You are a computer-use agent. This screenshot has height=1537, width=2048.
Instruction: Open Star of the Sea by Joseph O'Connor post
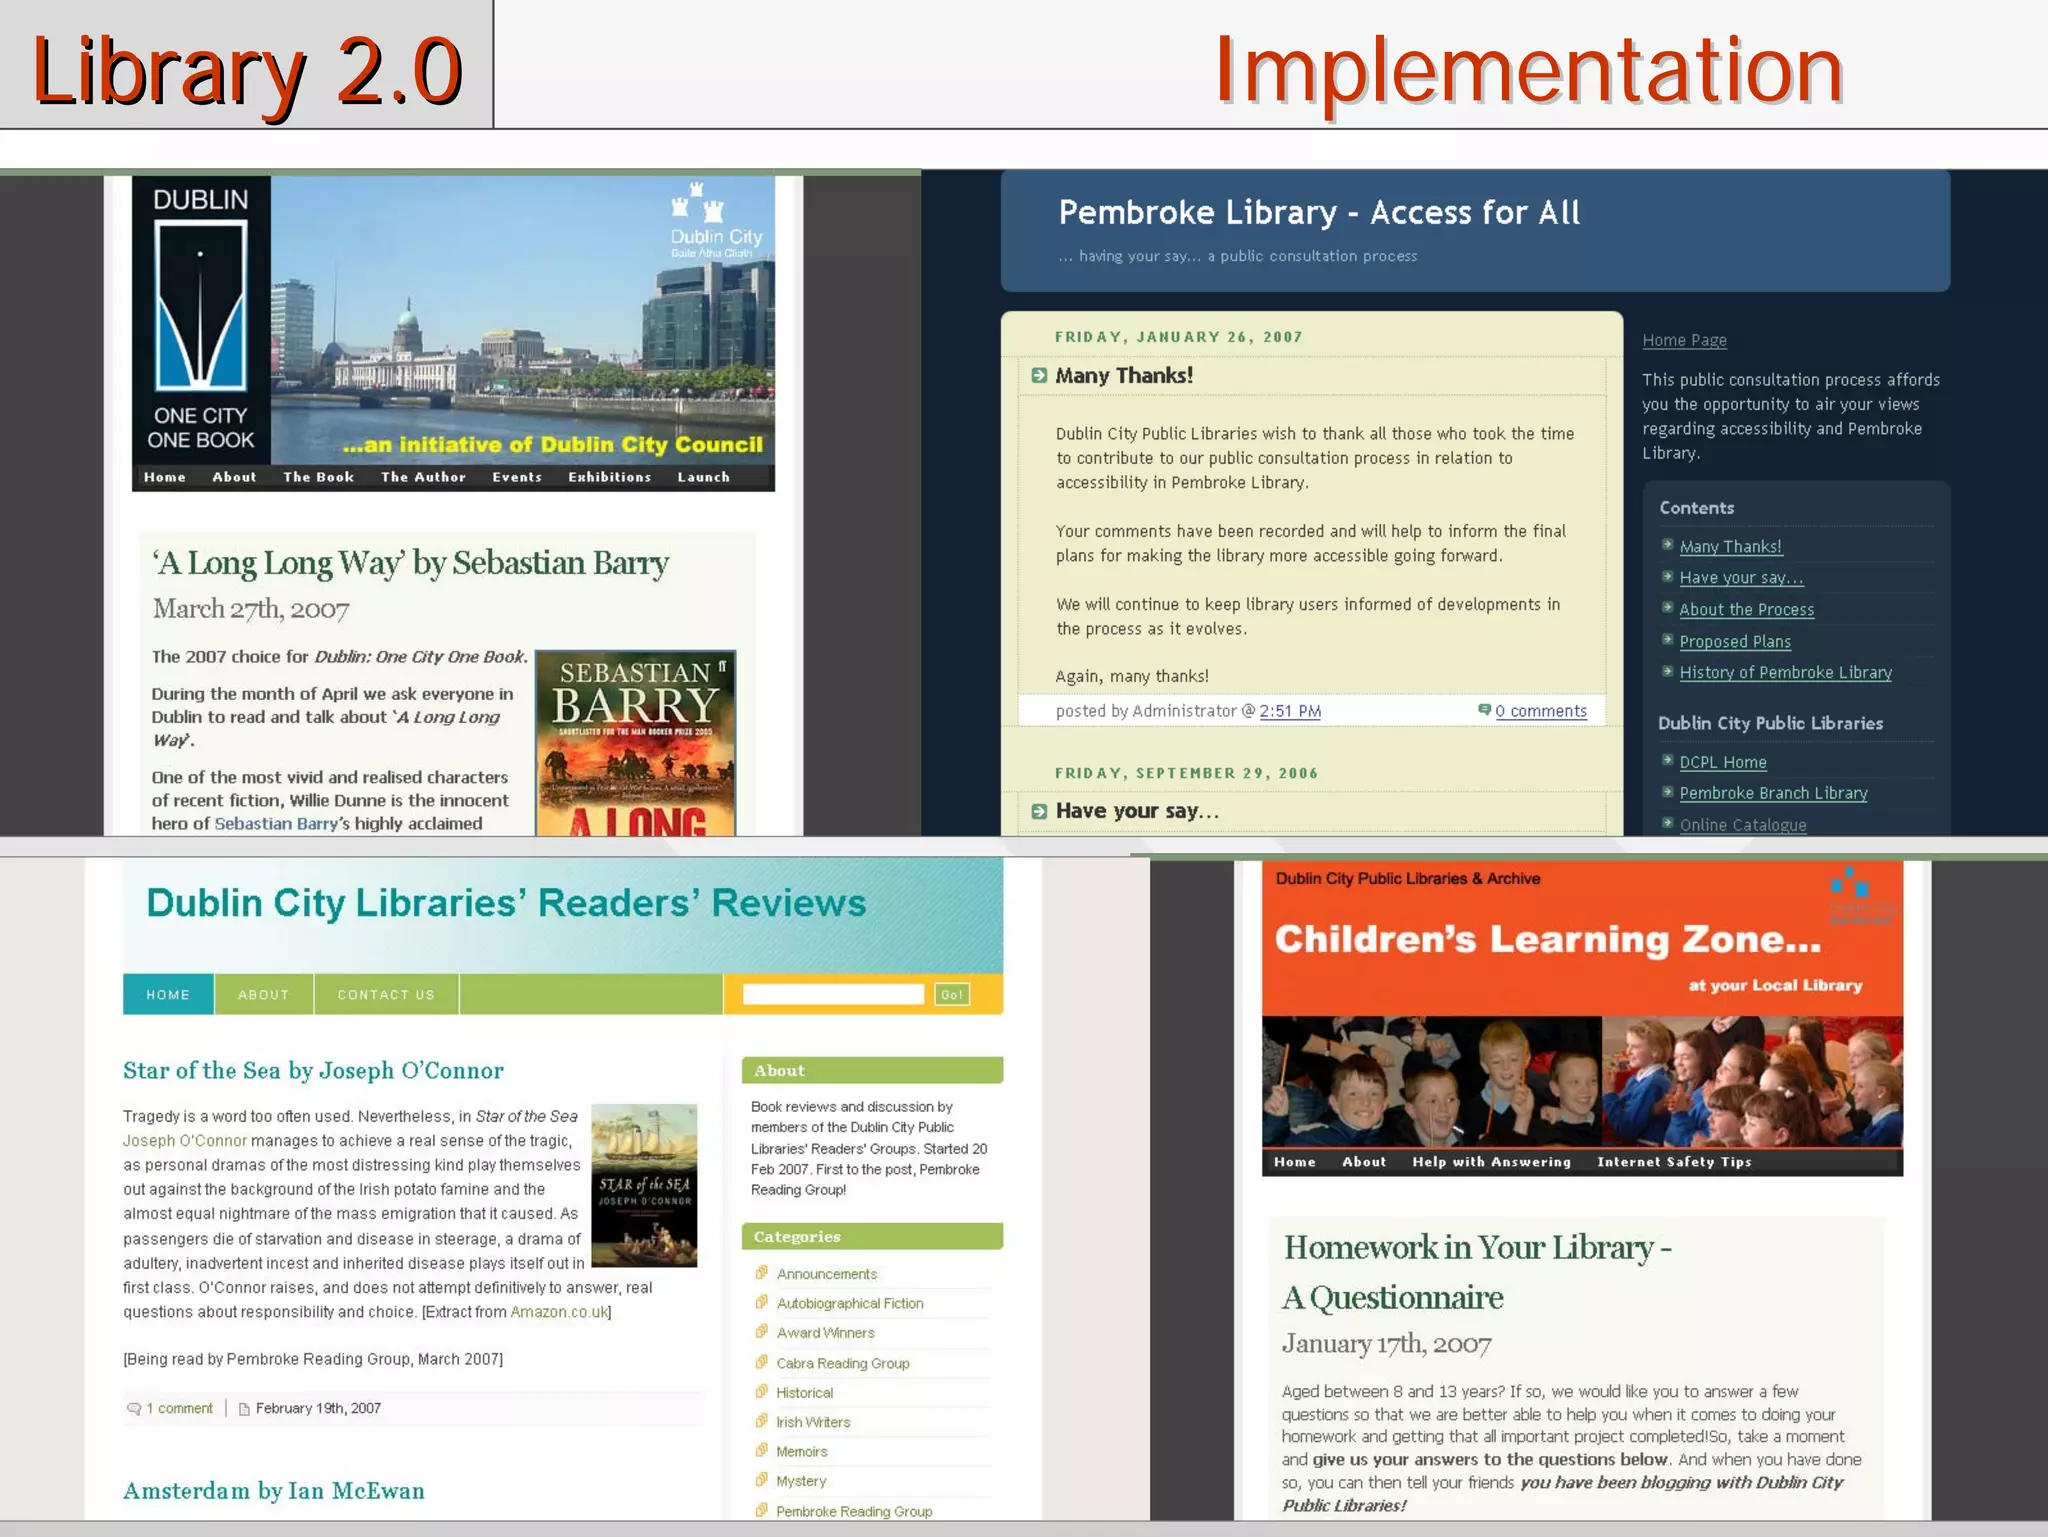coord(313,1070)
